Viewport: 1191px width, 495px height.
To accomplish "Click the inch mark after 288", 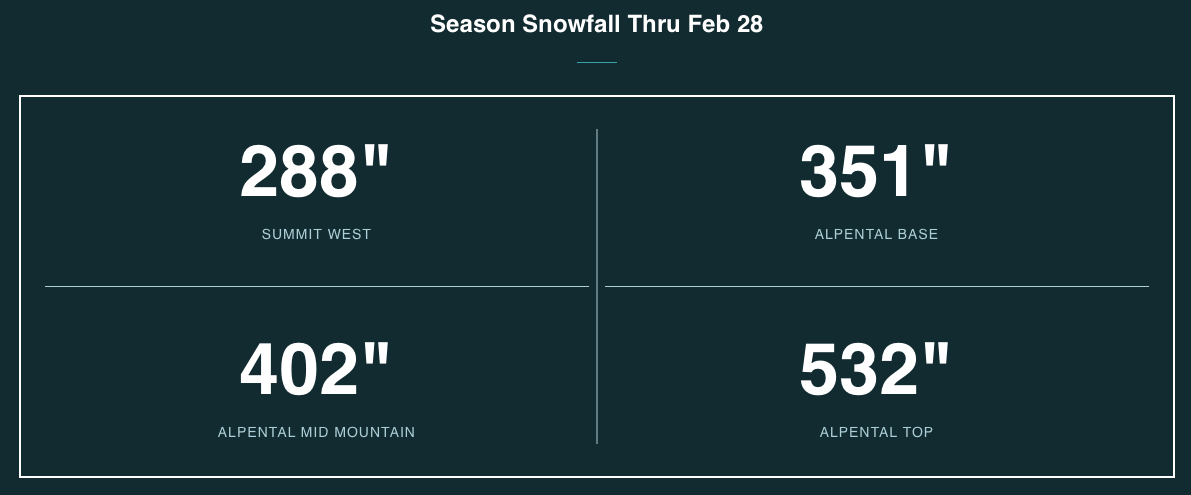I will click(376, 160).
